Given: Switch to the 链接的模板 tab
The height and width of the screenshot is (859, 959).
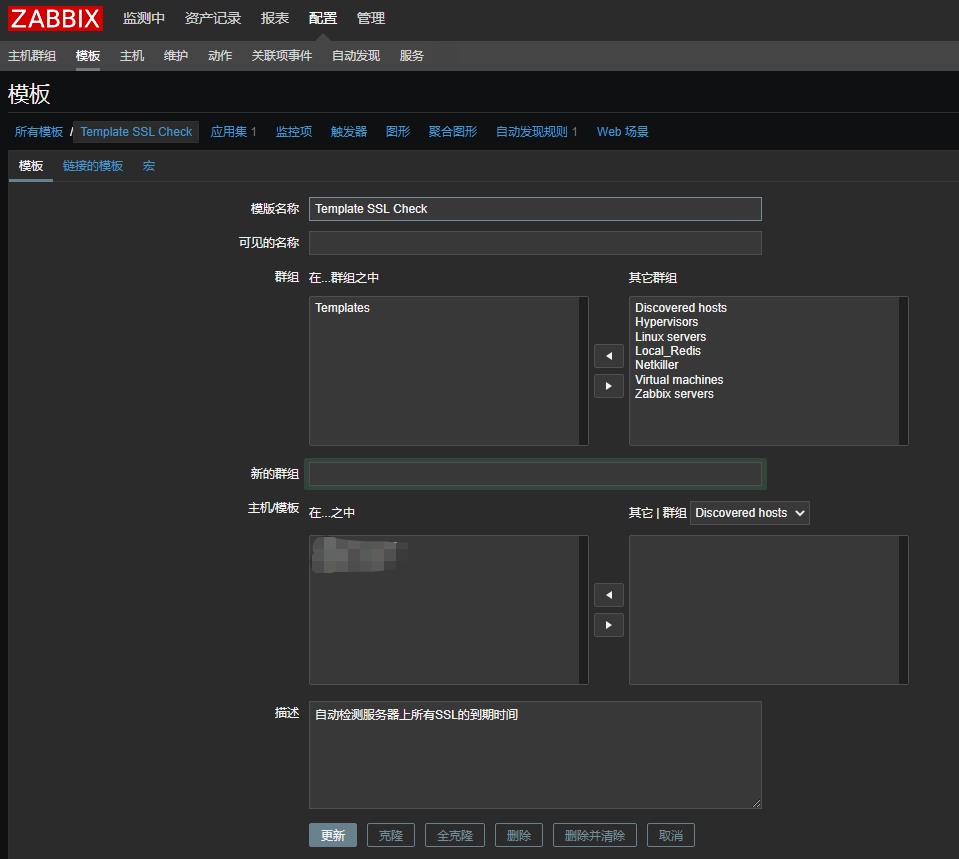Looking at the screenshot, I should tap(92, 166).
